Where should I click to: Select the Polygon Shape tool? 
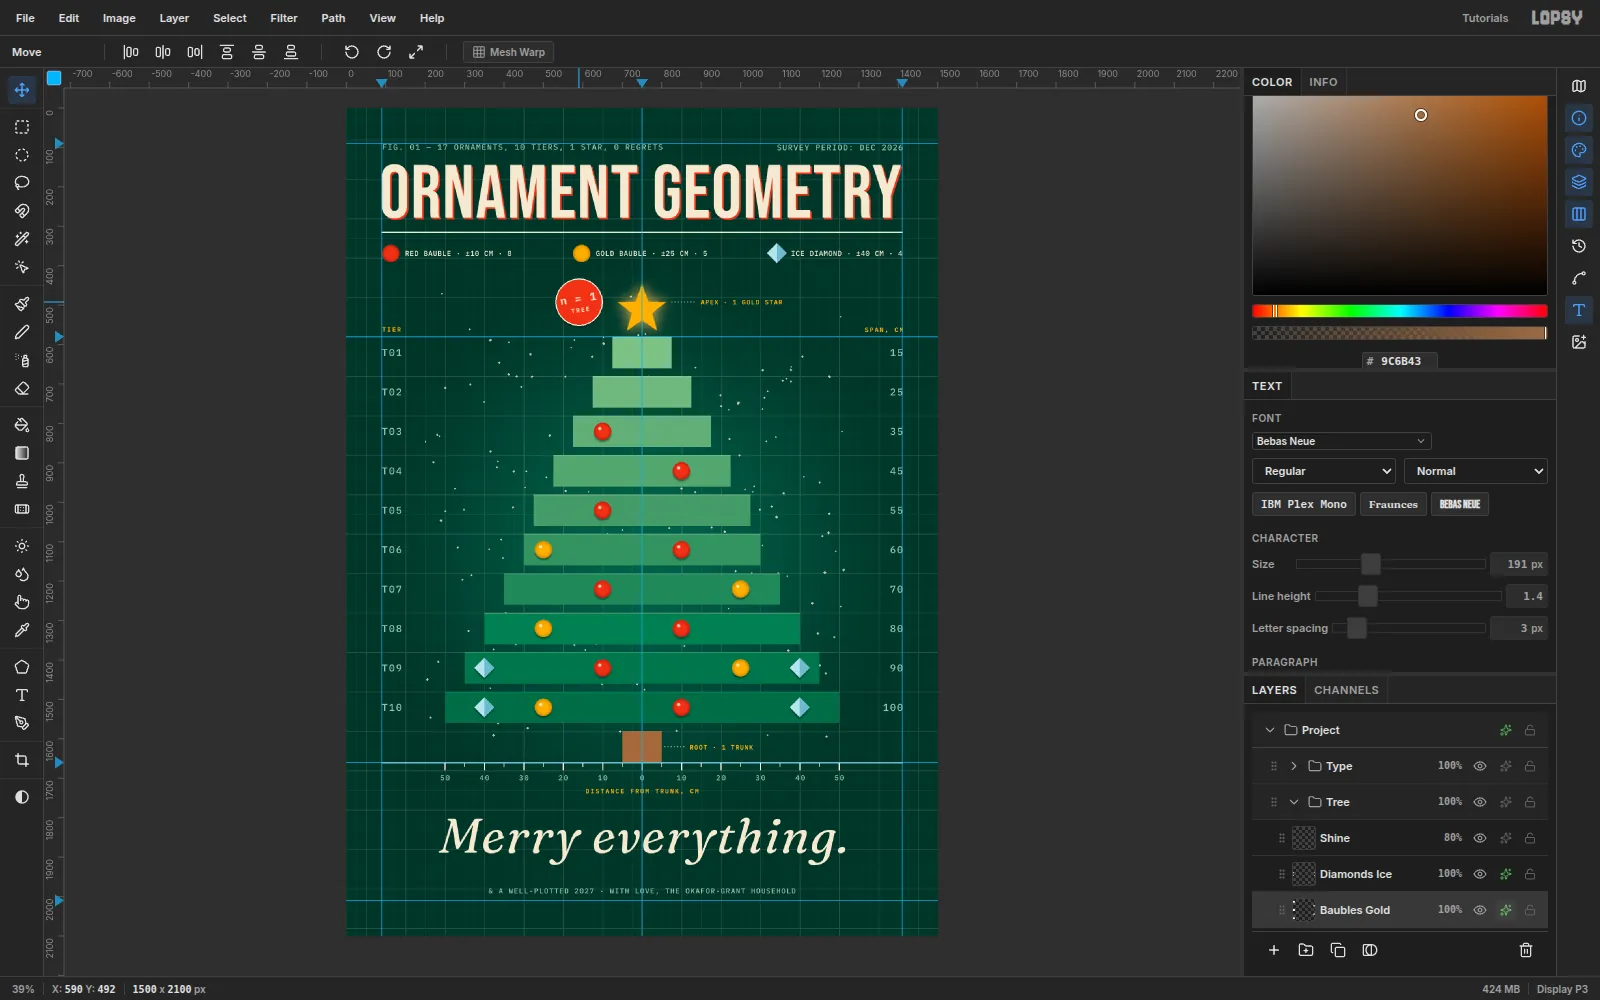pos(22,667)
